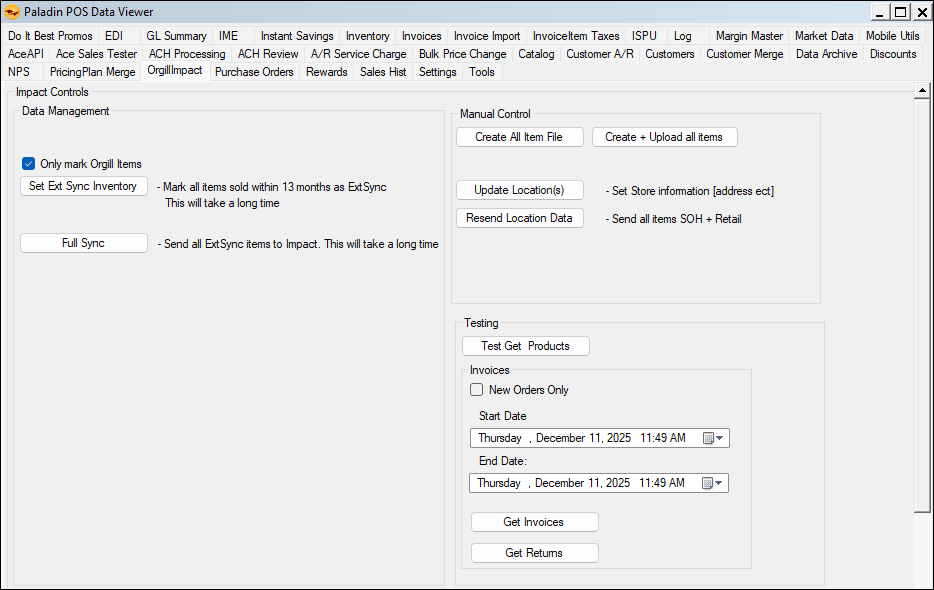Select the Customer A/R tab
Screen dimensions: 934x590
click(x=599, y=54)
